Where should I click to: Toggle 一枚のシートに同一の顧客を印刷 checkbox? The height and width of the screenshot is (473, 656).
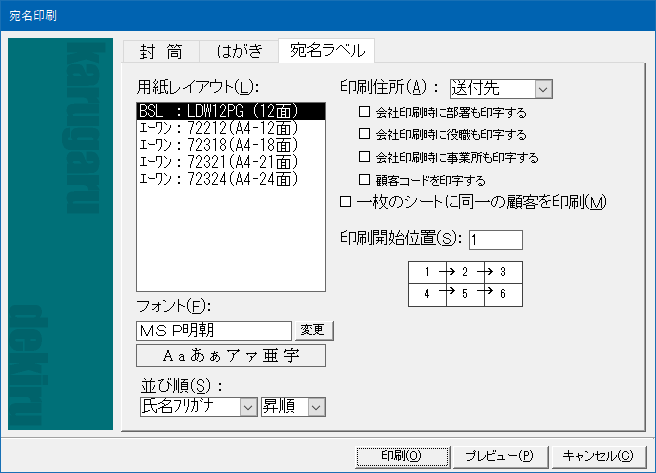[346, 203]
